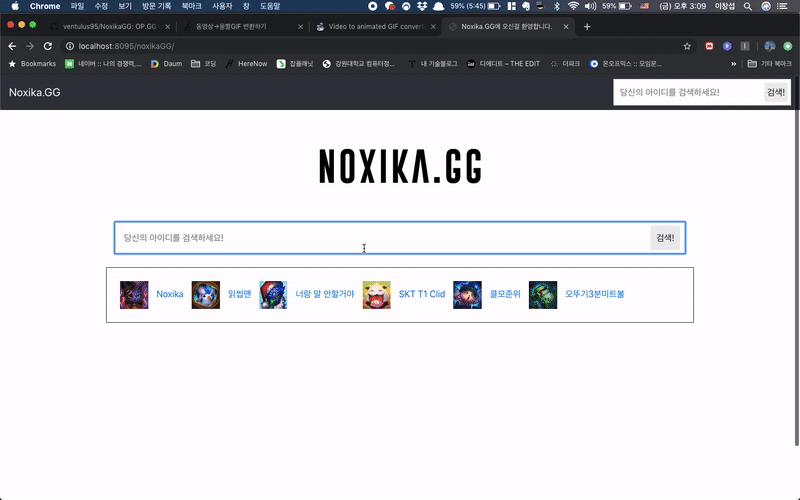The width and height of the screenshot is (800, 500).
Task: Open the Bookmarks star bookmark
Action: pyautogui.click(x=33, y=64)
